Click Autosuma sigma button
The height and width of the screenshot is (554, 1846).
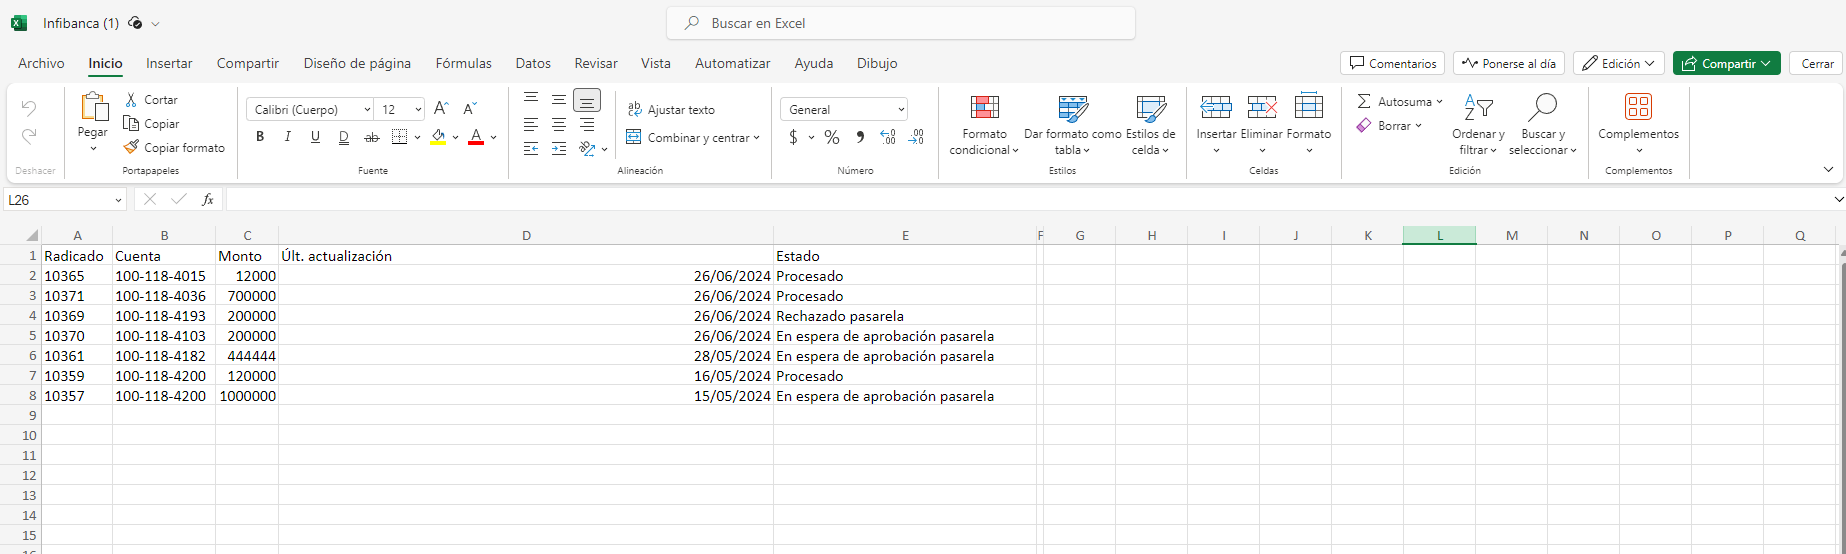pyautogui.click(x=1398, y=101)
